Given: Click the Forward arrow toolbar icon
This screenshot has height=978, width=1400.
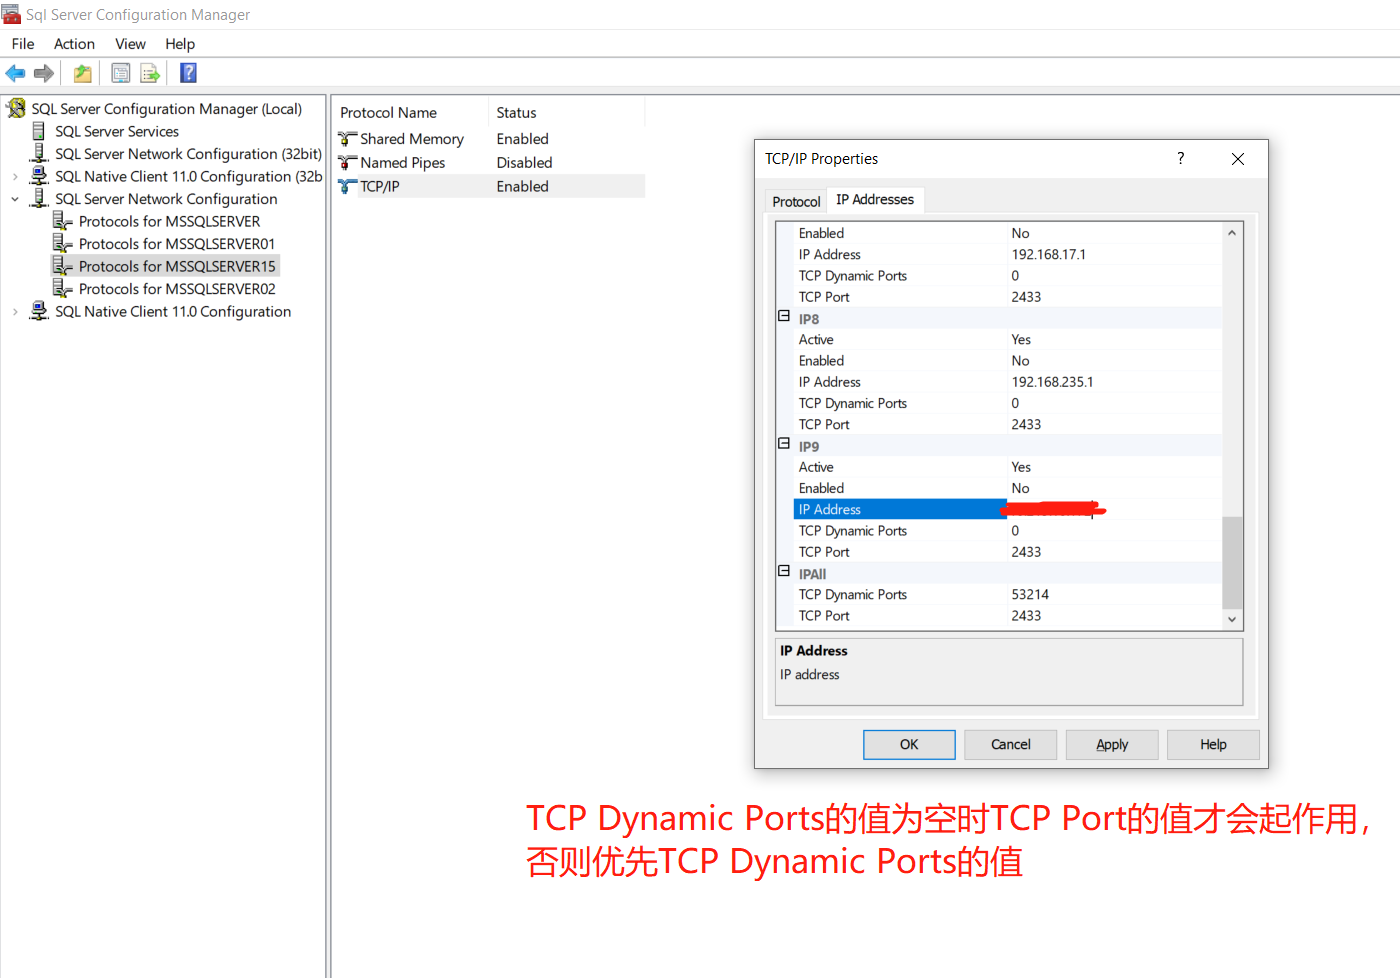Looking at the screenshot, I should click(x=44, y=73).
